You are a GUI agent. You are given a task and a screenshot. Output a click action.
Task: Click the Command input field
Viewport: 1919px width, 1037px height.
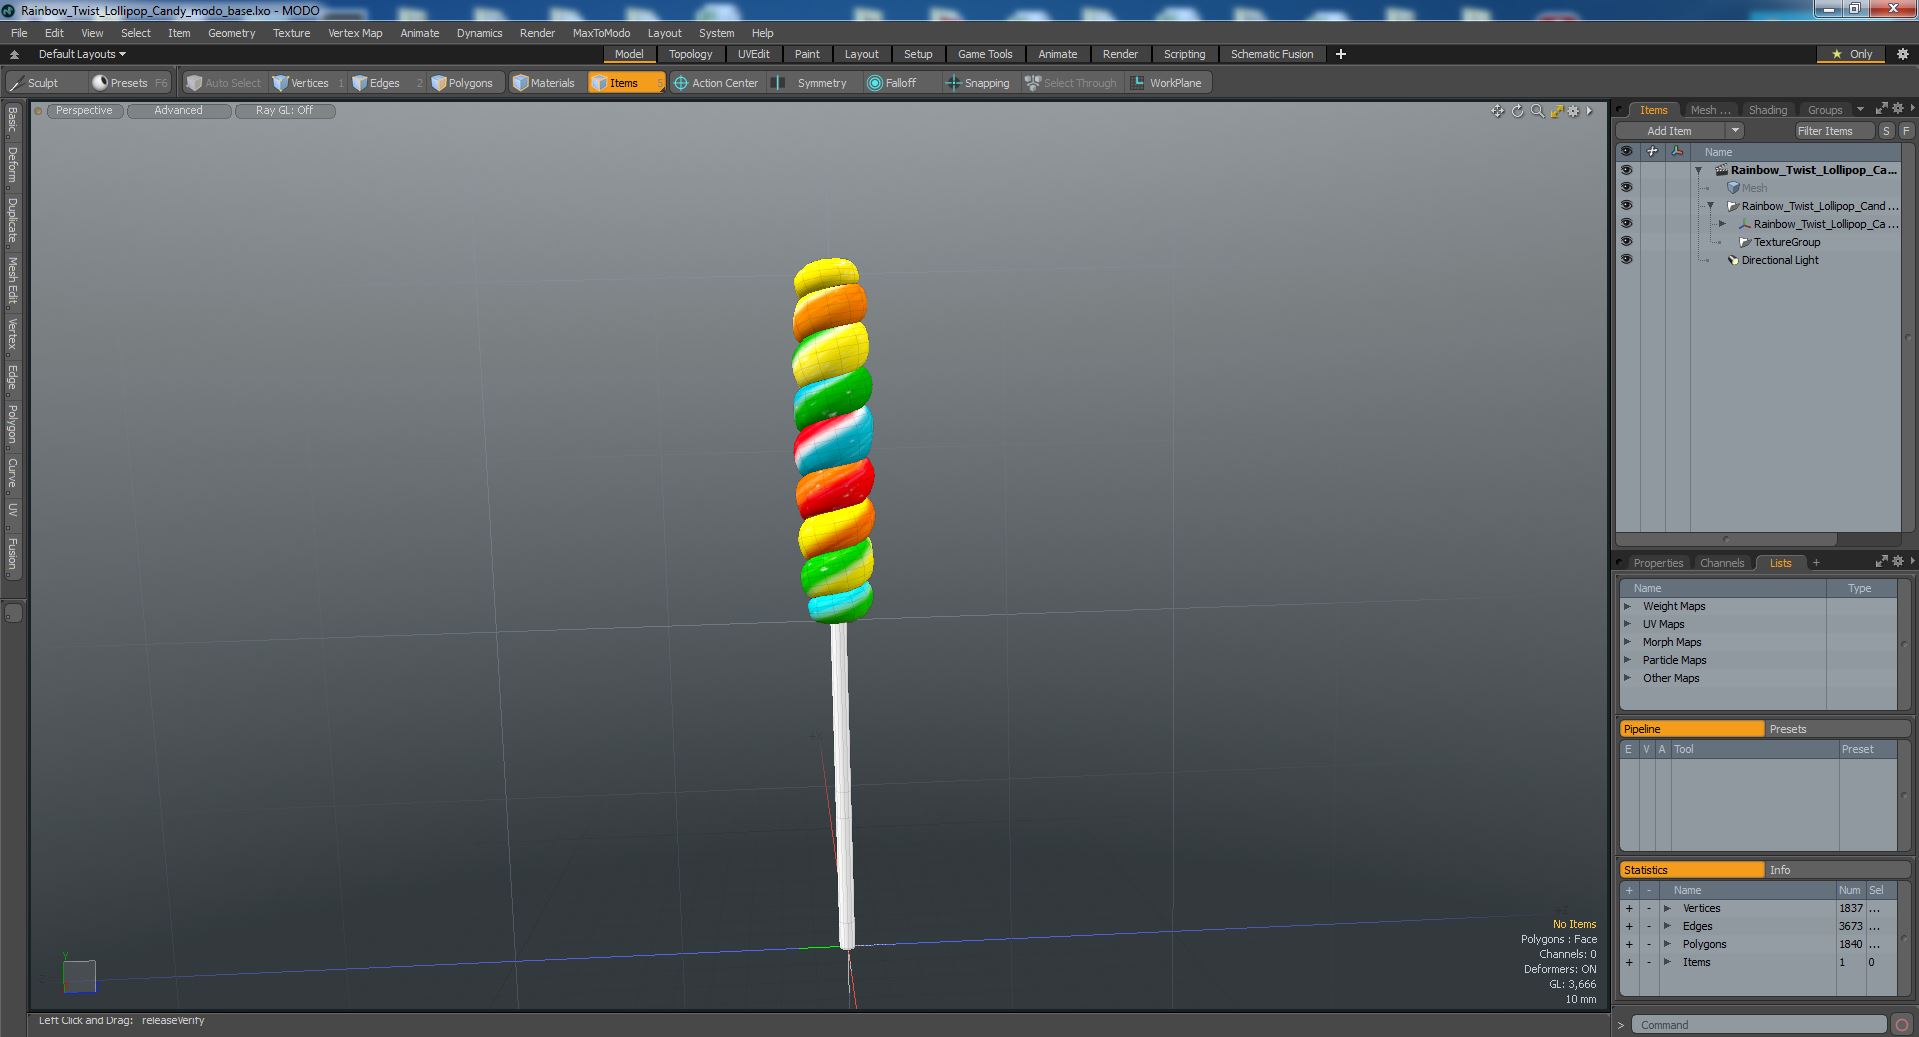(x=1759, y=1025)
